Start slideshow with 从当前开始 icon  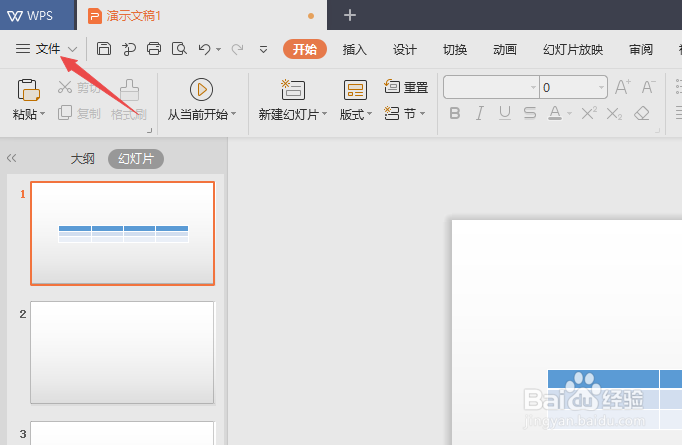click(x=201, y=90)
